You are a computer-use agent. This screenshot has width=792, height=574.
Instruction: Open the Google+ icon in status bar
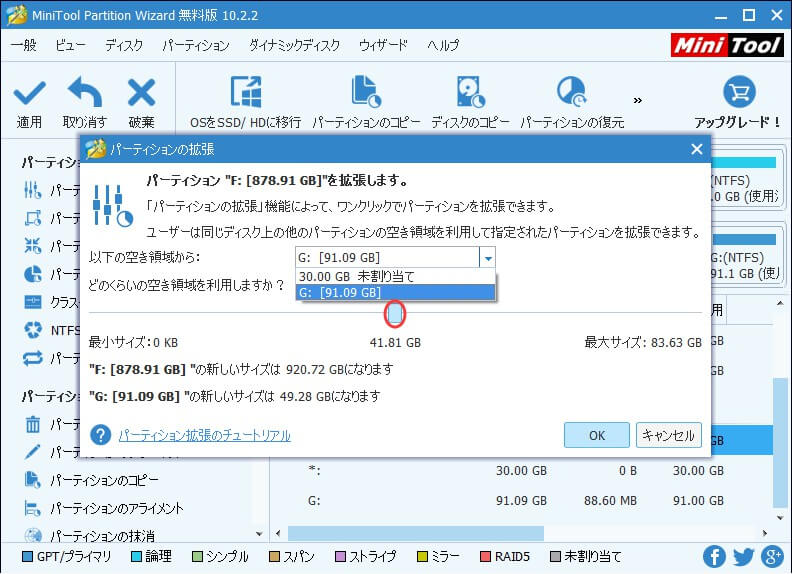tap(772, 556)
